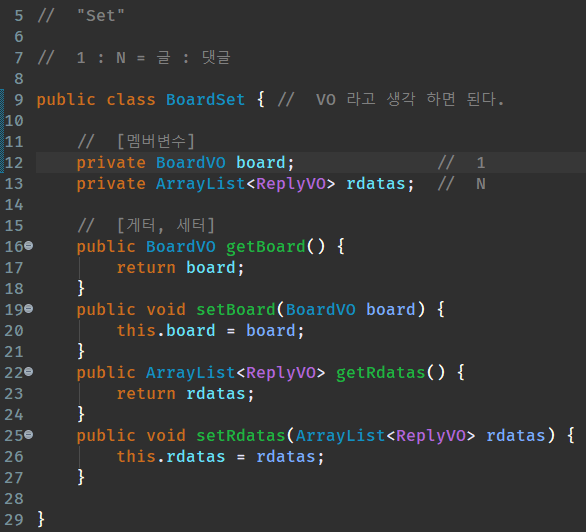Screen dimensions: 586x532
Task: Click ReplyVO generic type on line 13
Action: (291, 184)
